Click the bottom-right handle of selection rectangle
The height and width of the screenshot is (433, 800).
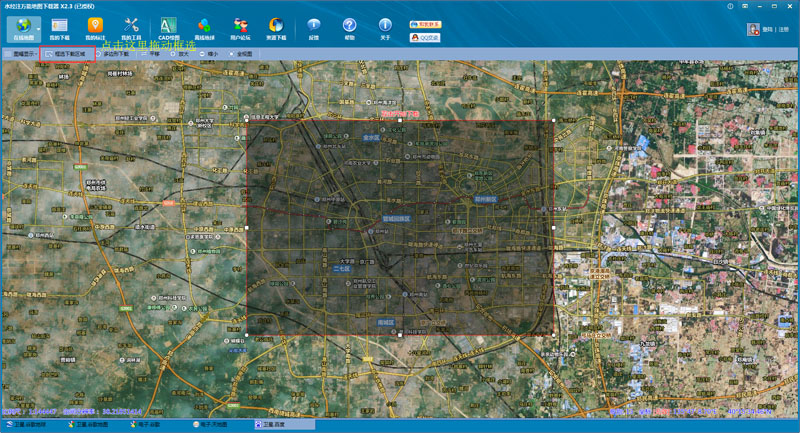554,335
